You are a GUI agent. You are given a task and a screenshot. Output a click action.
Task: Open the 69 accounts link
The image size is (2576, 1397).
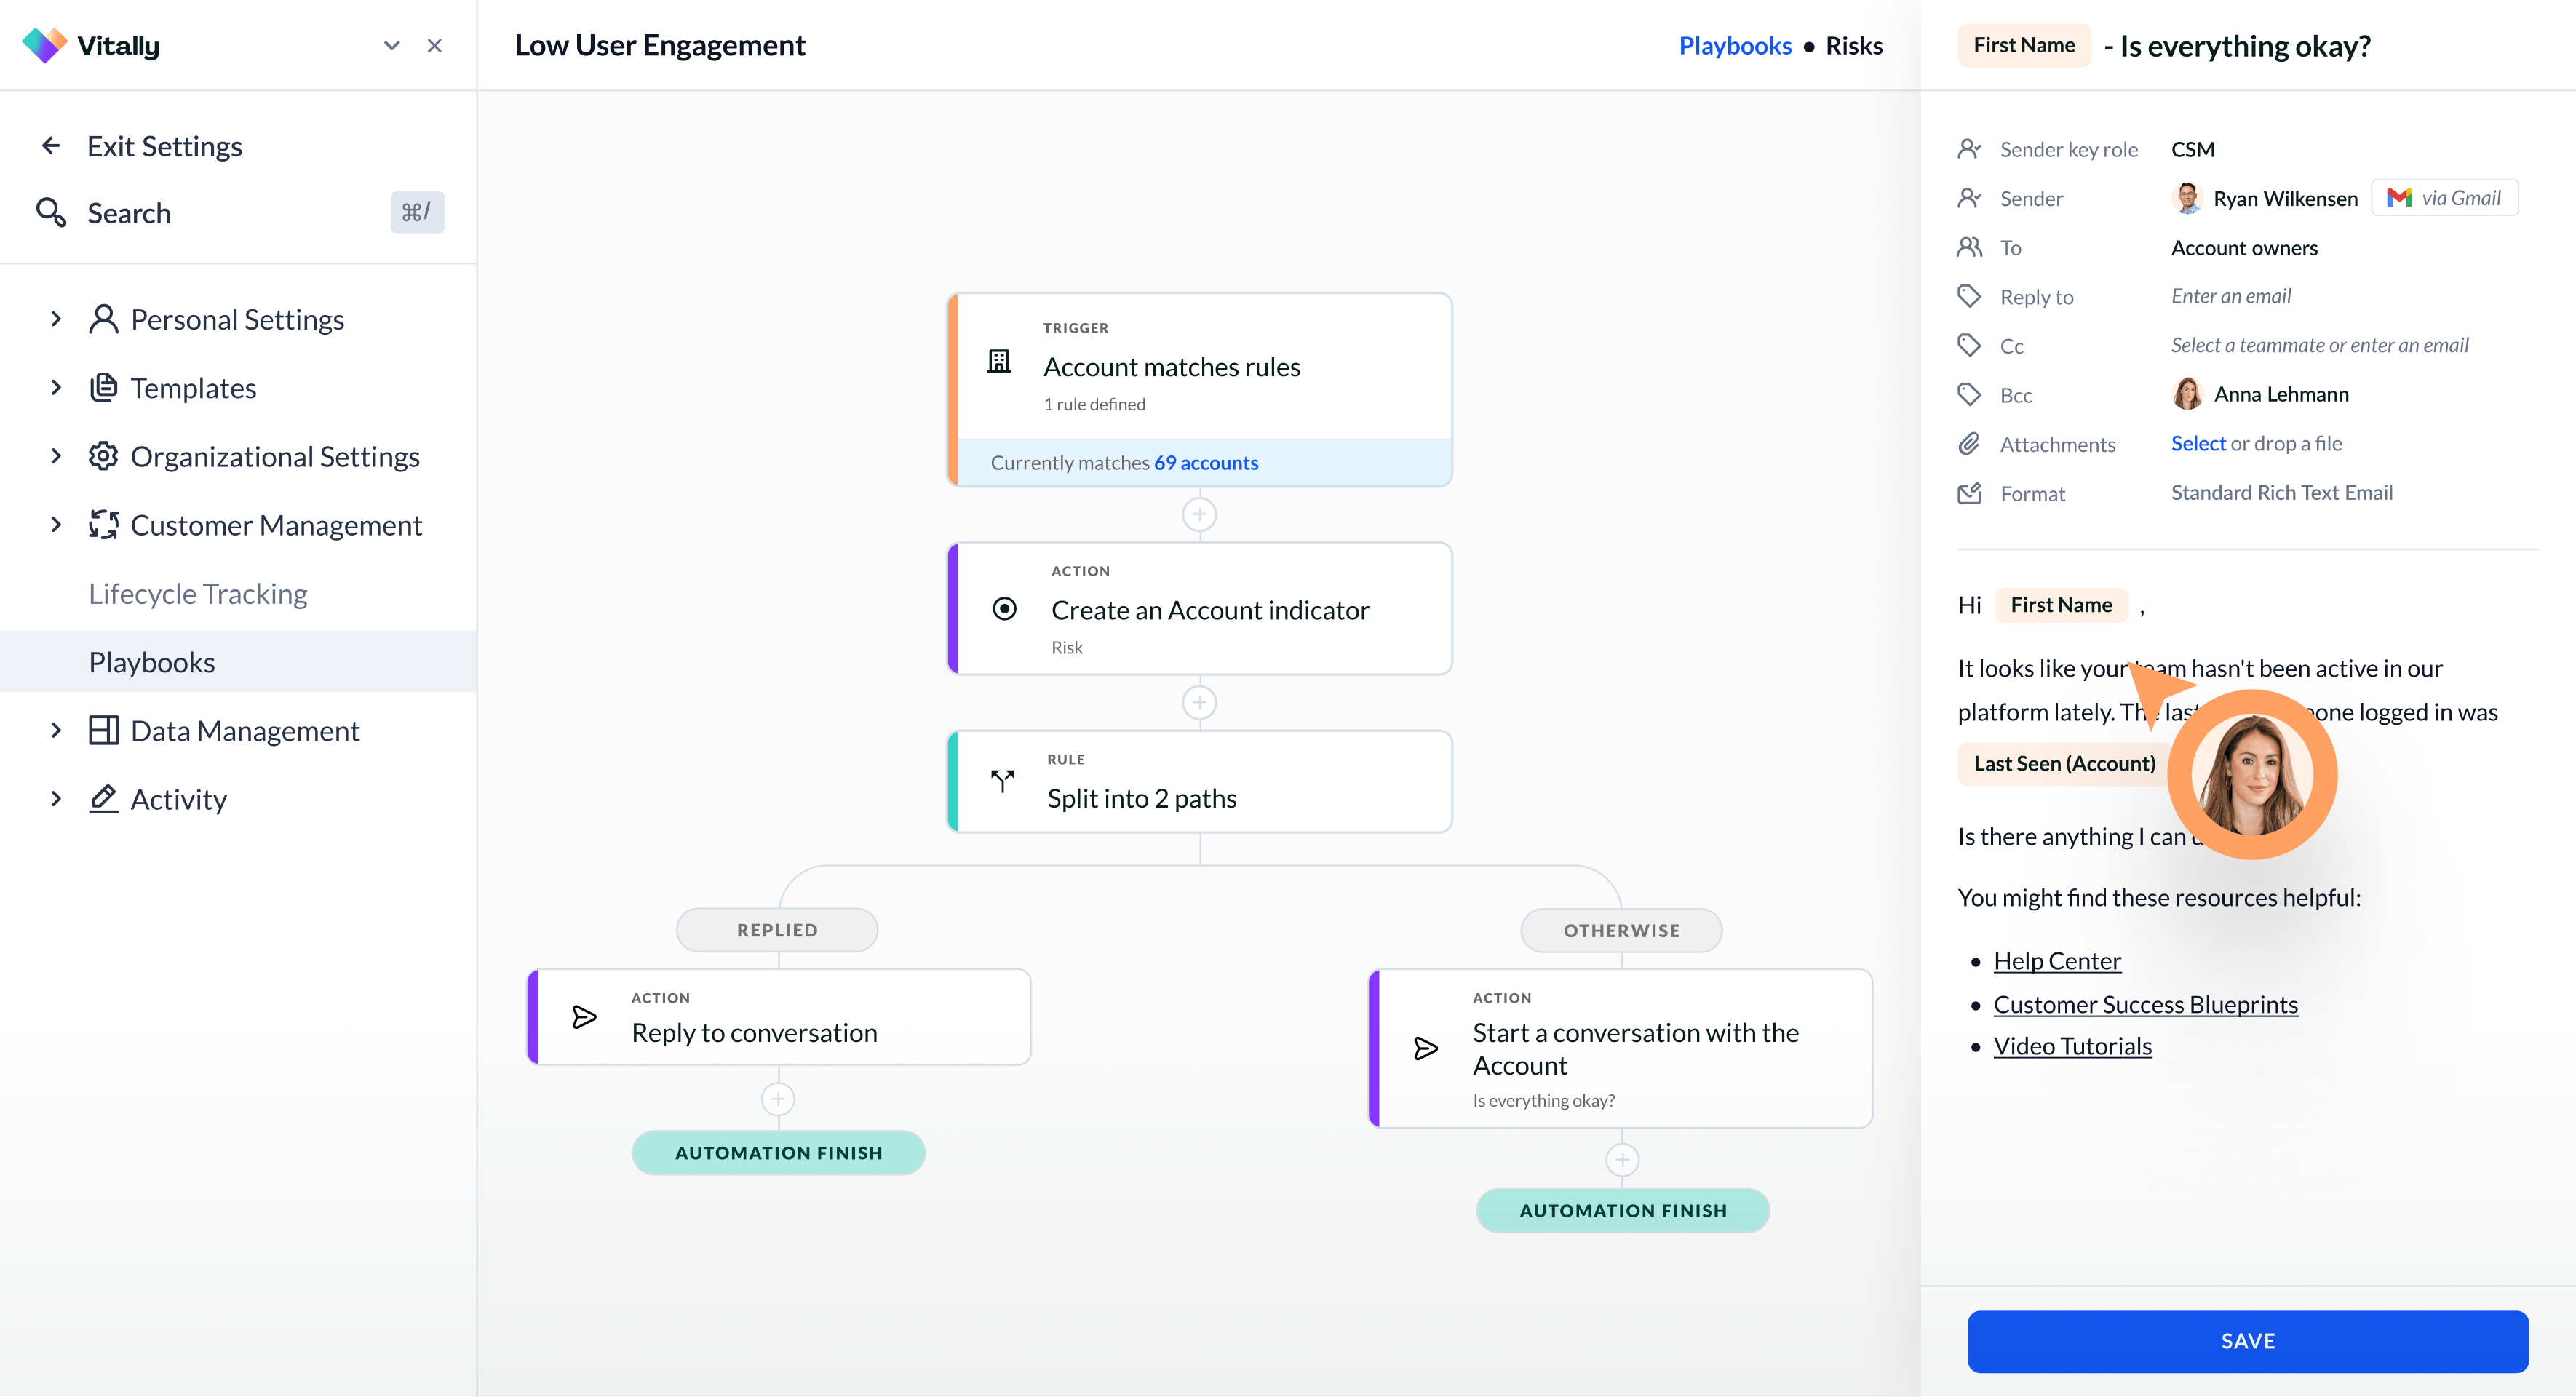[1206, 463]
